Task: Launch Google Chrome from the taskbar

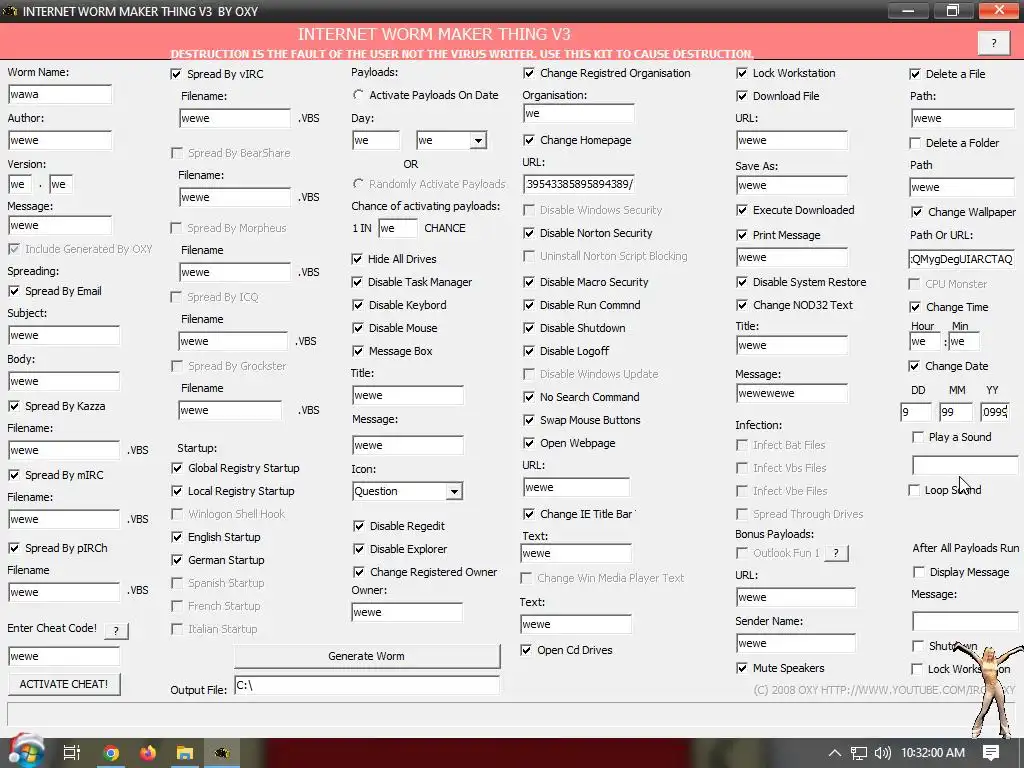Action: [111, 753]
